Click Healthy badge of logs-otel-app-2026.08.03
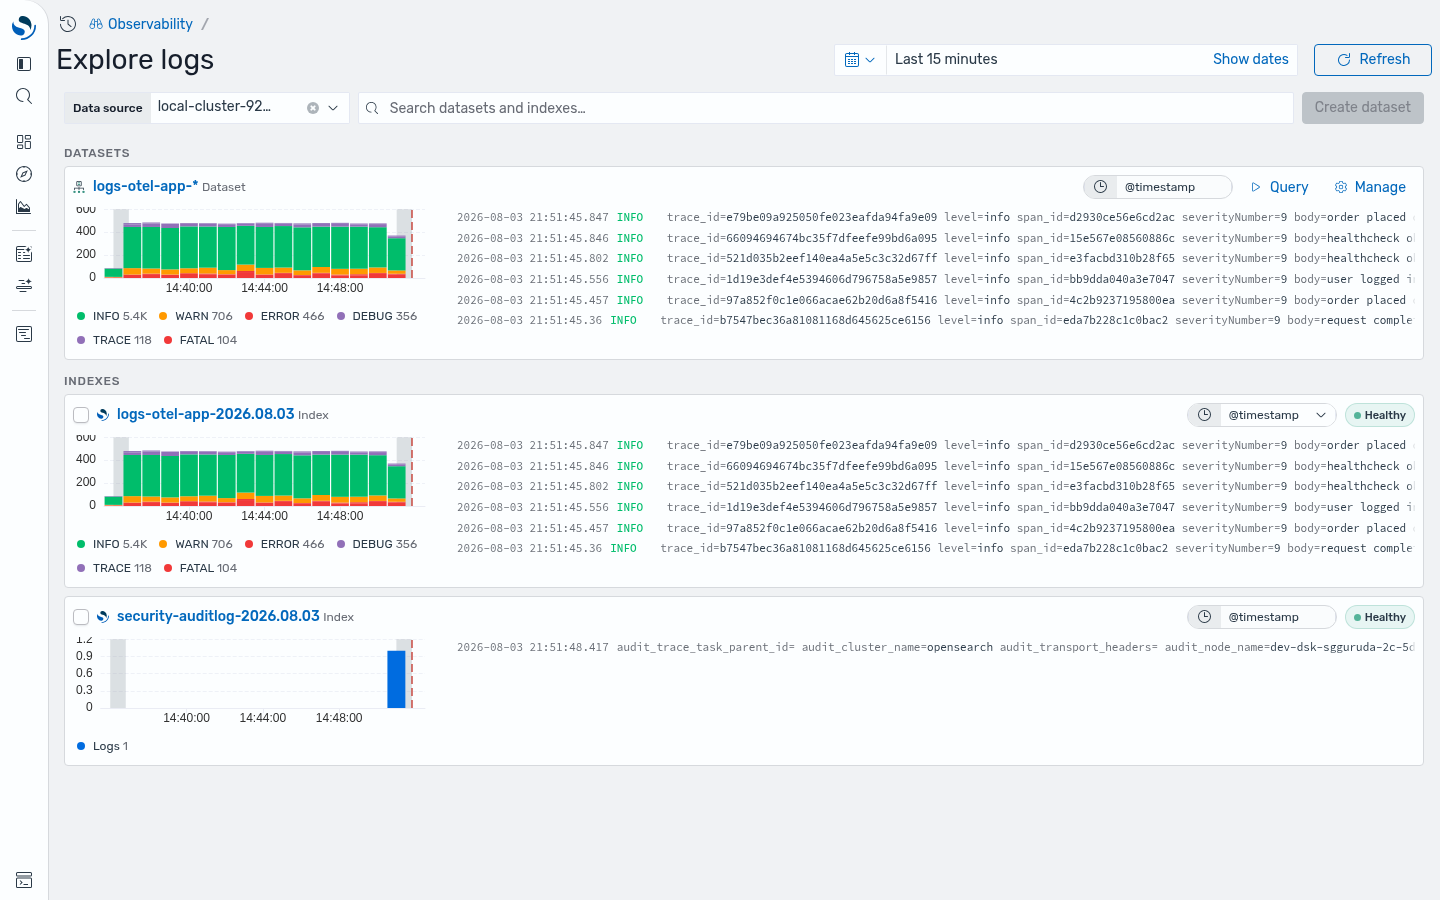The height and width of the screenshot is (900, 1440). click(1379, 415)
